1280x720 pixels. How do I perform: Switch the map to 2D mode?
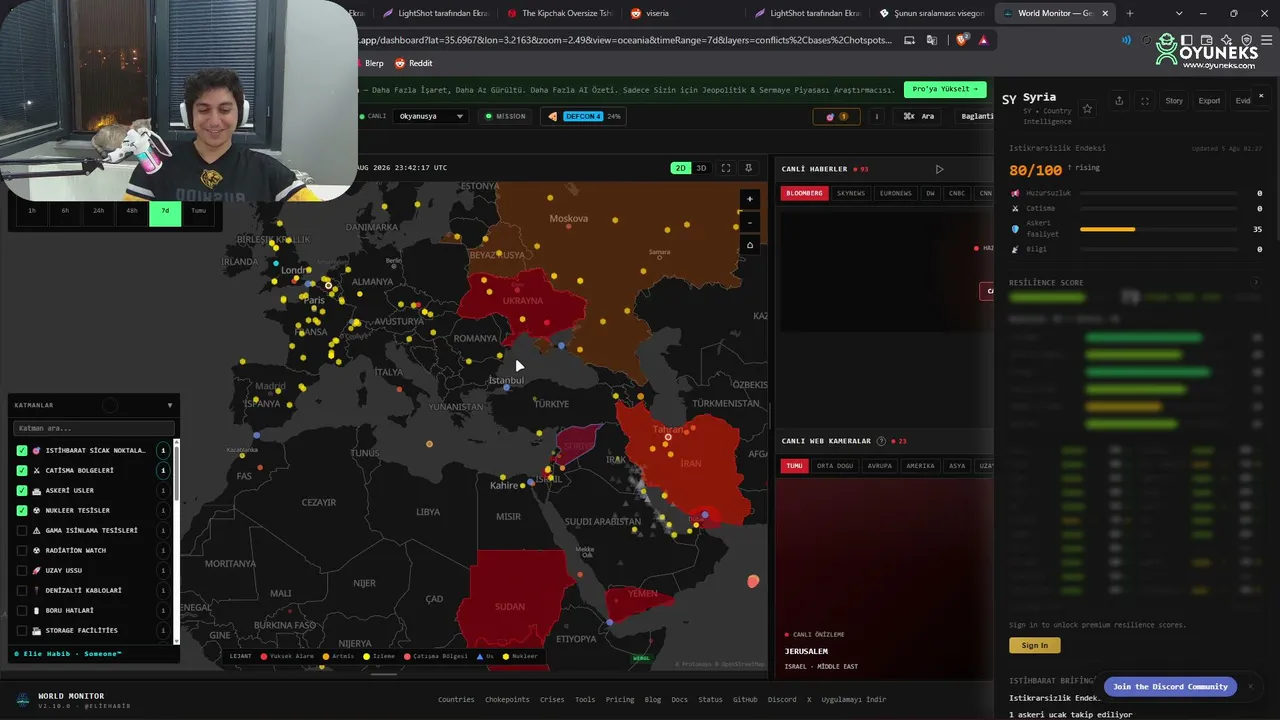(680, 168)
